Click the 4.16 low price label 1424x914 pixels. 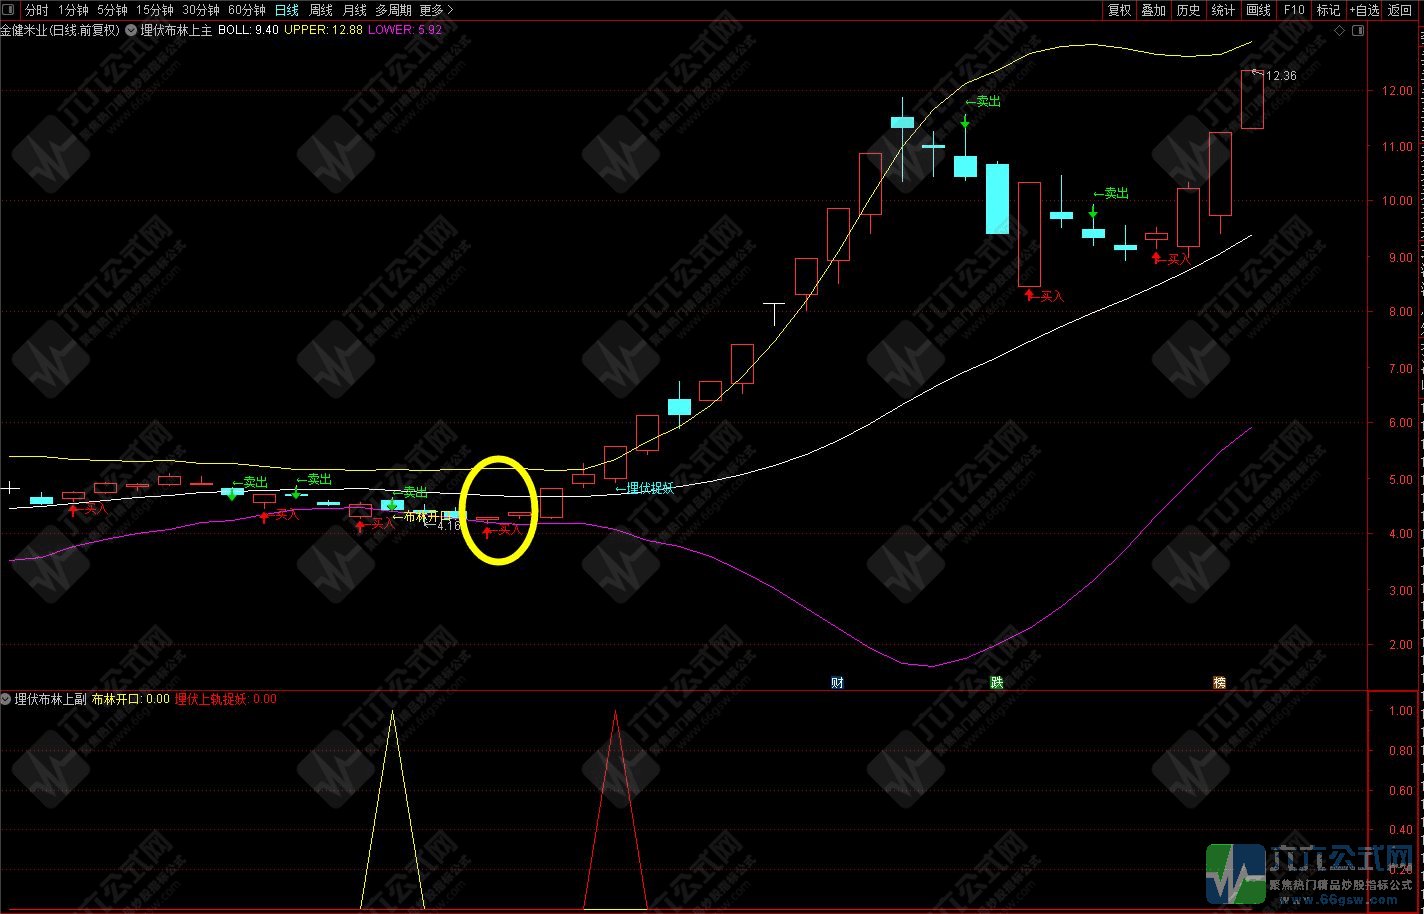coord(449,525)
